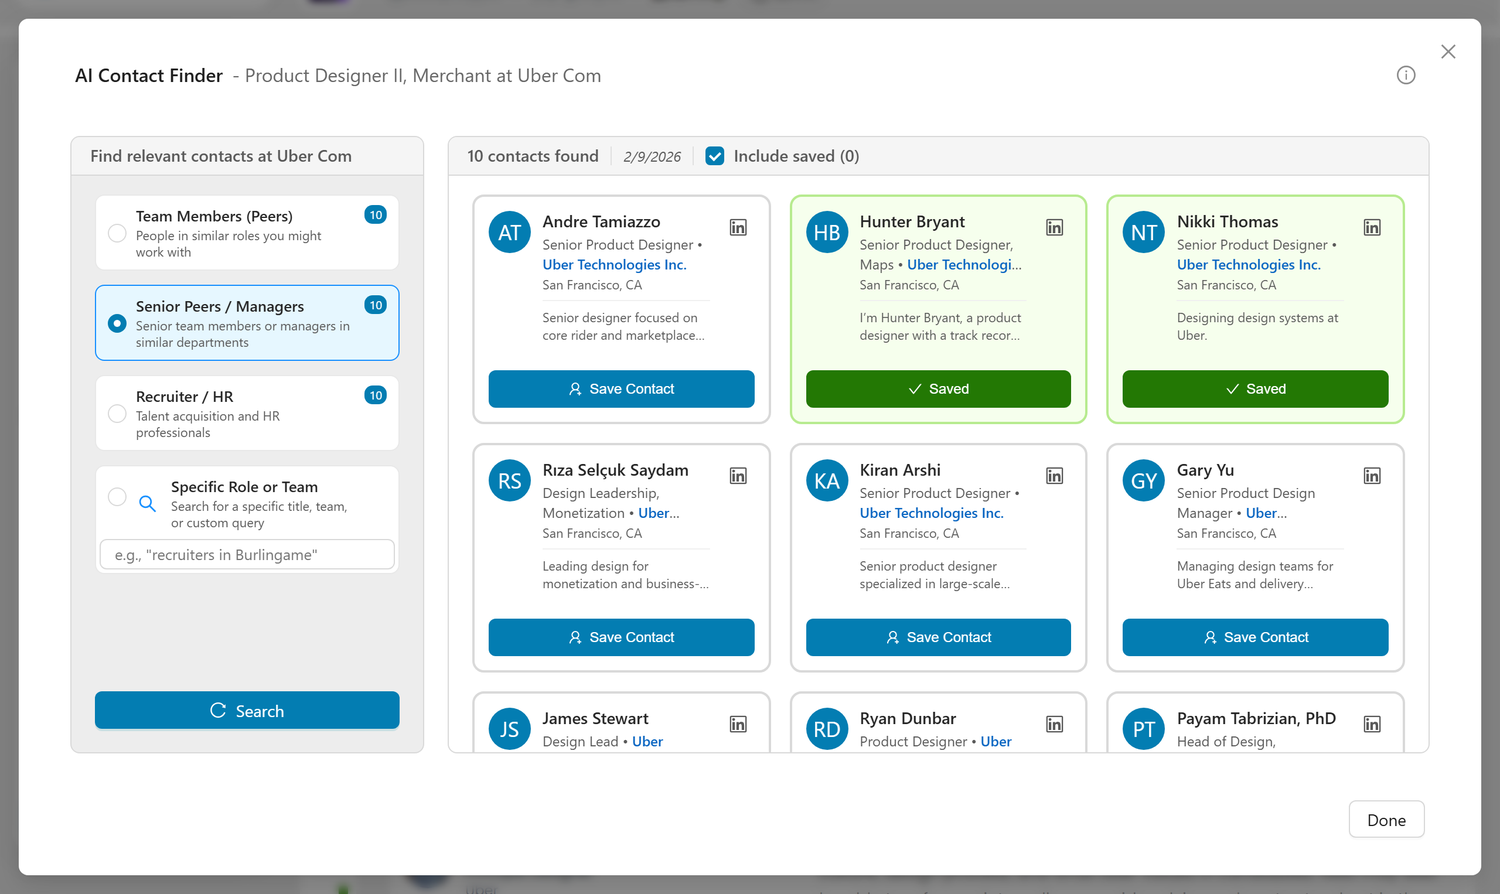Open Uber Technologies Inc. link for Andre Tamiazzo
1500x894 pixels.
614,265
